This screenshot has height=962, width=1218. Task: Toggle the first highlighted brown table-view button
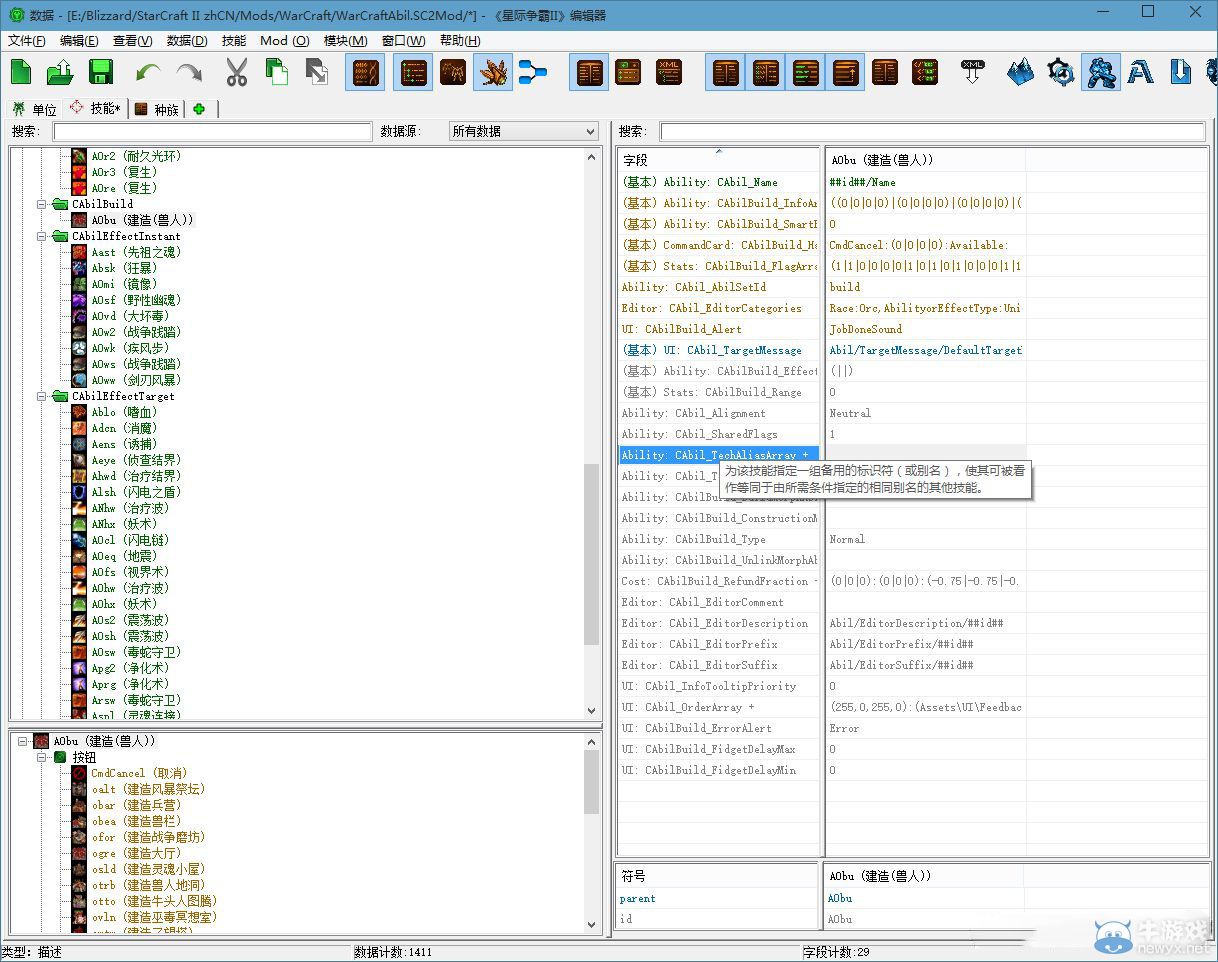coord(365,72)
